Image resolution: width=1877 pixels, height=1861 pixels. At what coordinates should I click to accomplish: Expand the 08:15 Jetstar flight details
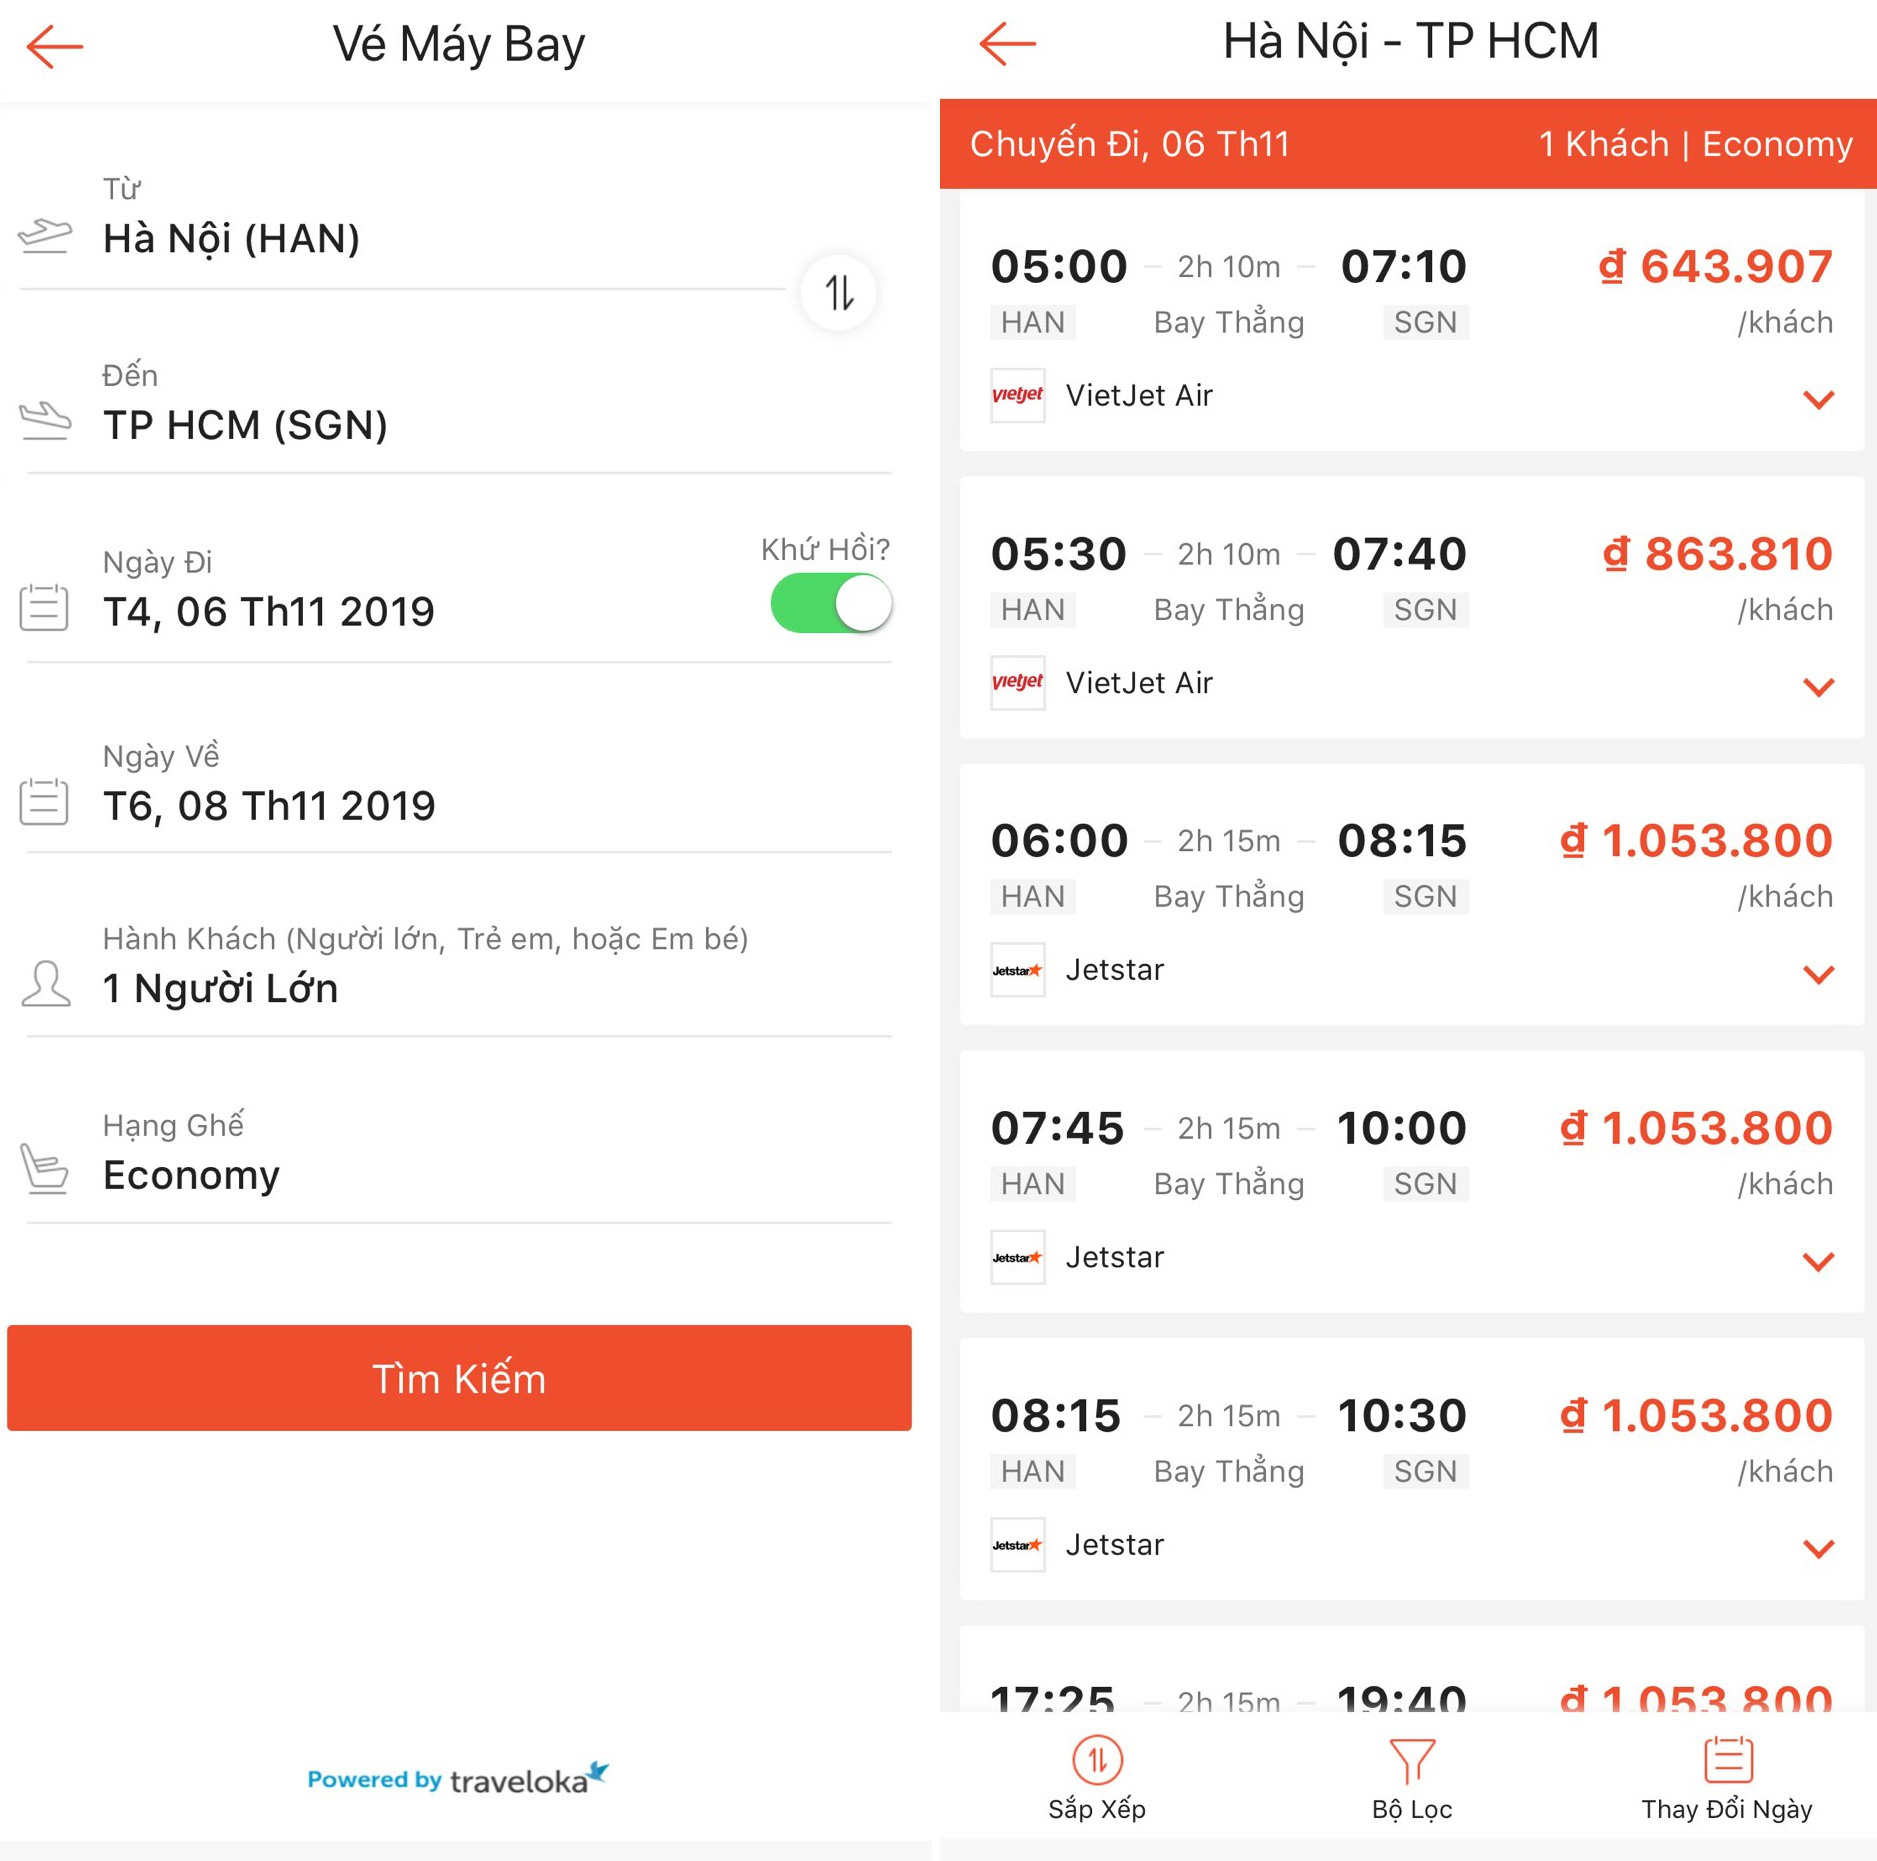(1818, 1549)
